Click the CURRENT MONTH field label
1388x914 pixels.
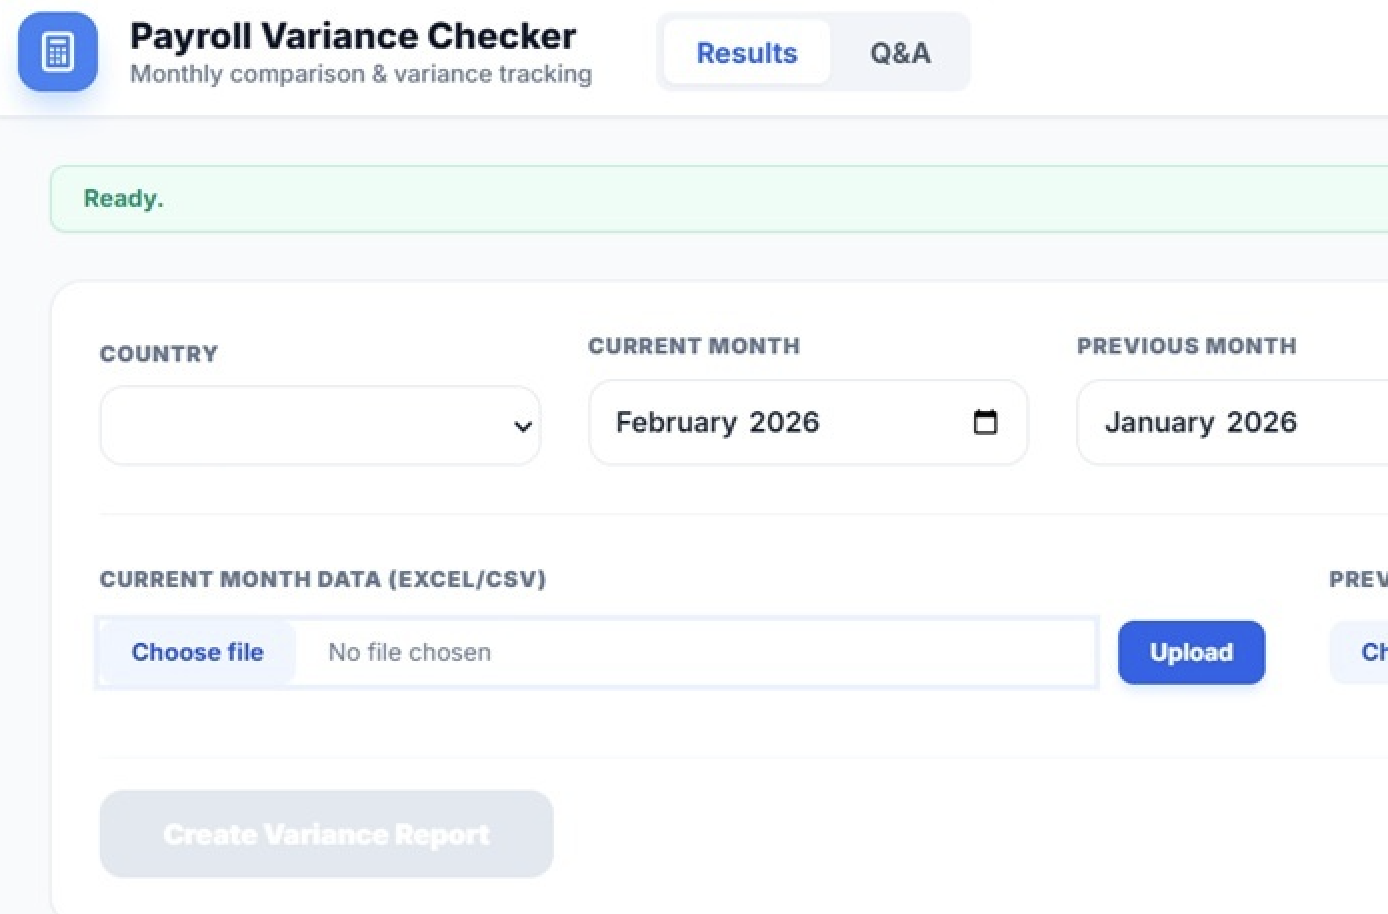694,346
